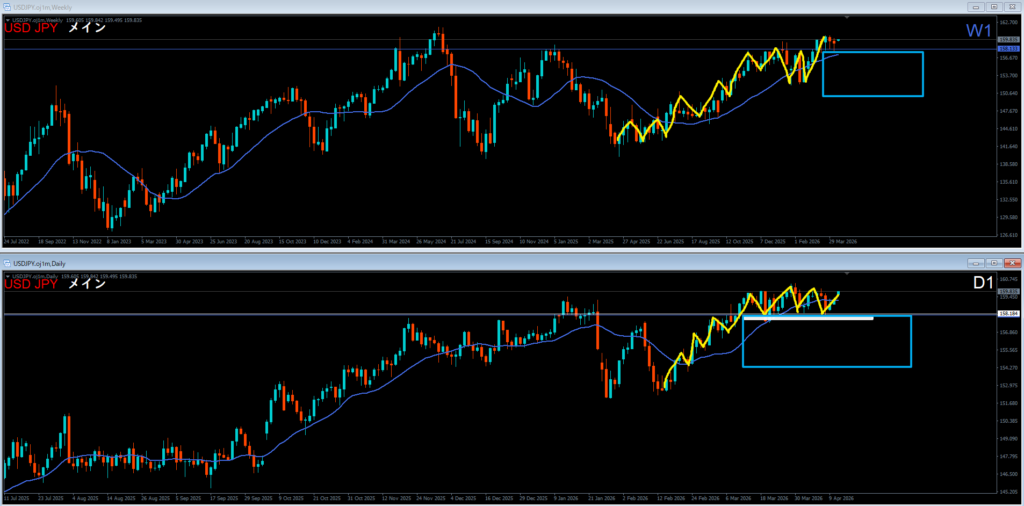Click the 149.090 price scale label
Image resolution: width=1024 pixels, height=506 pixels.
point(1008,439)
